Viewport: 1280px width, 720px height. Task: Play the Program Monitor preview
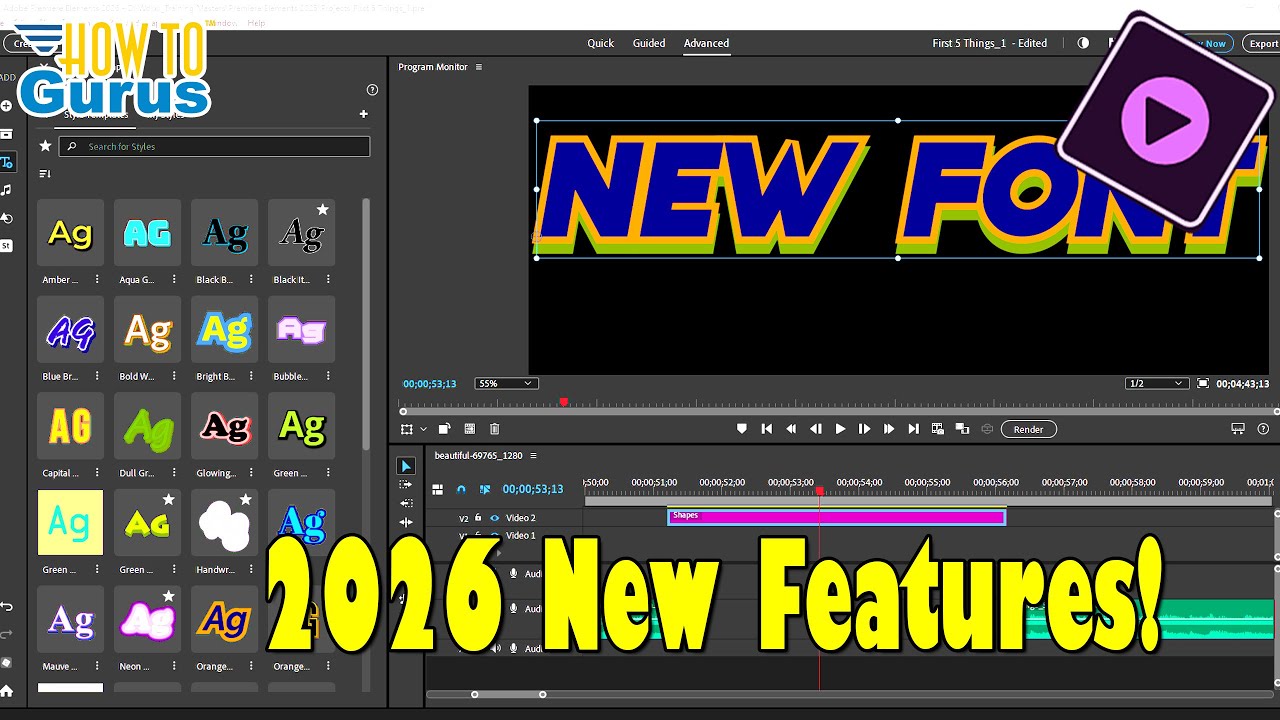tap(840, 429)
